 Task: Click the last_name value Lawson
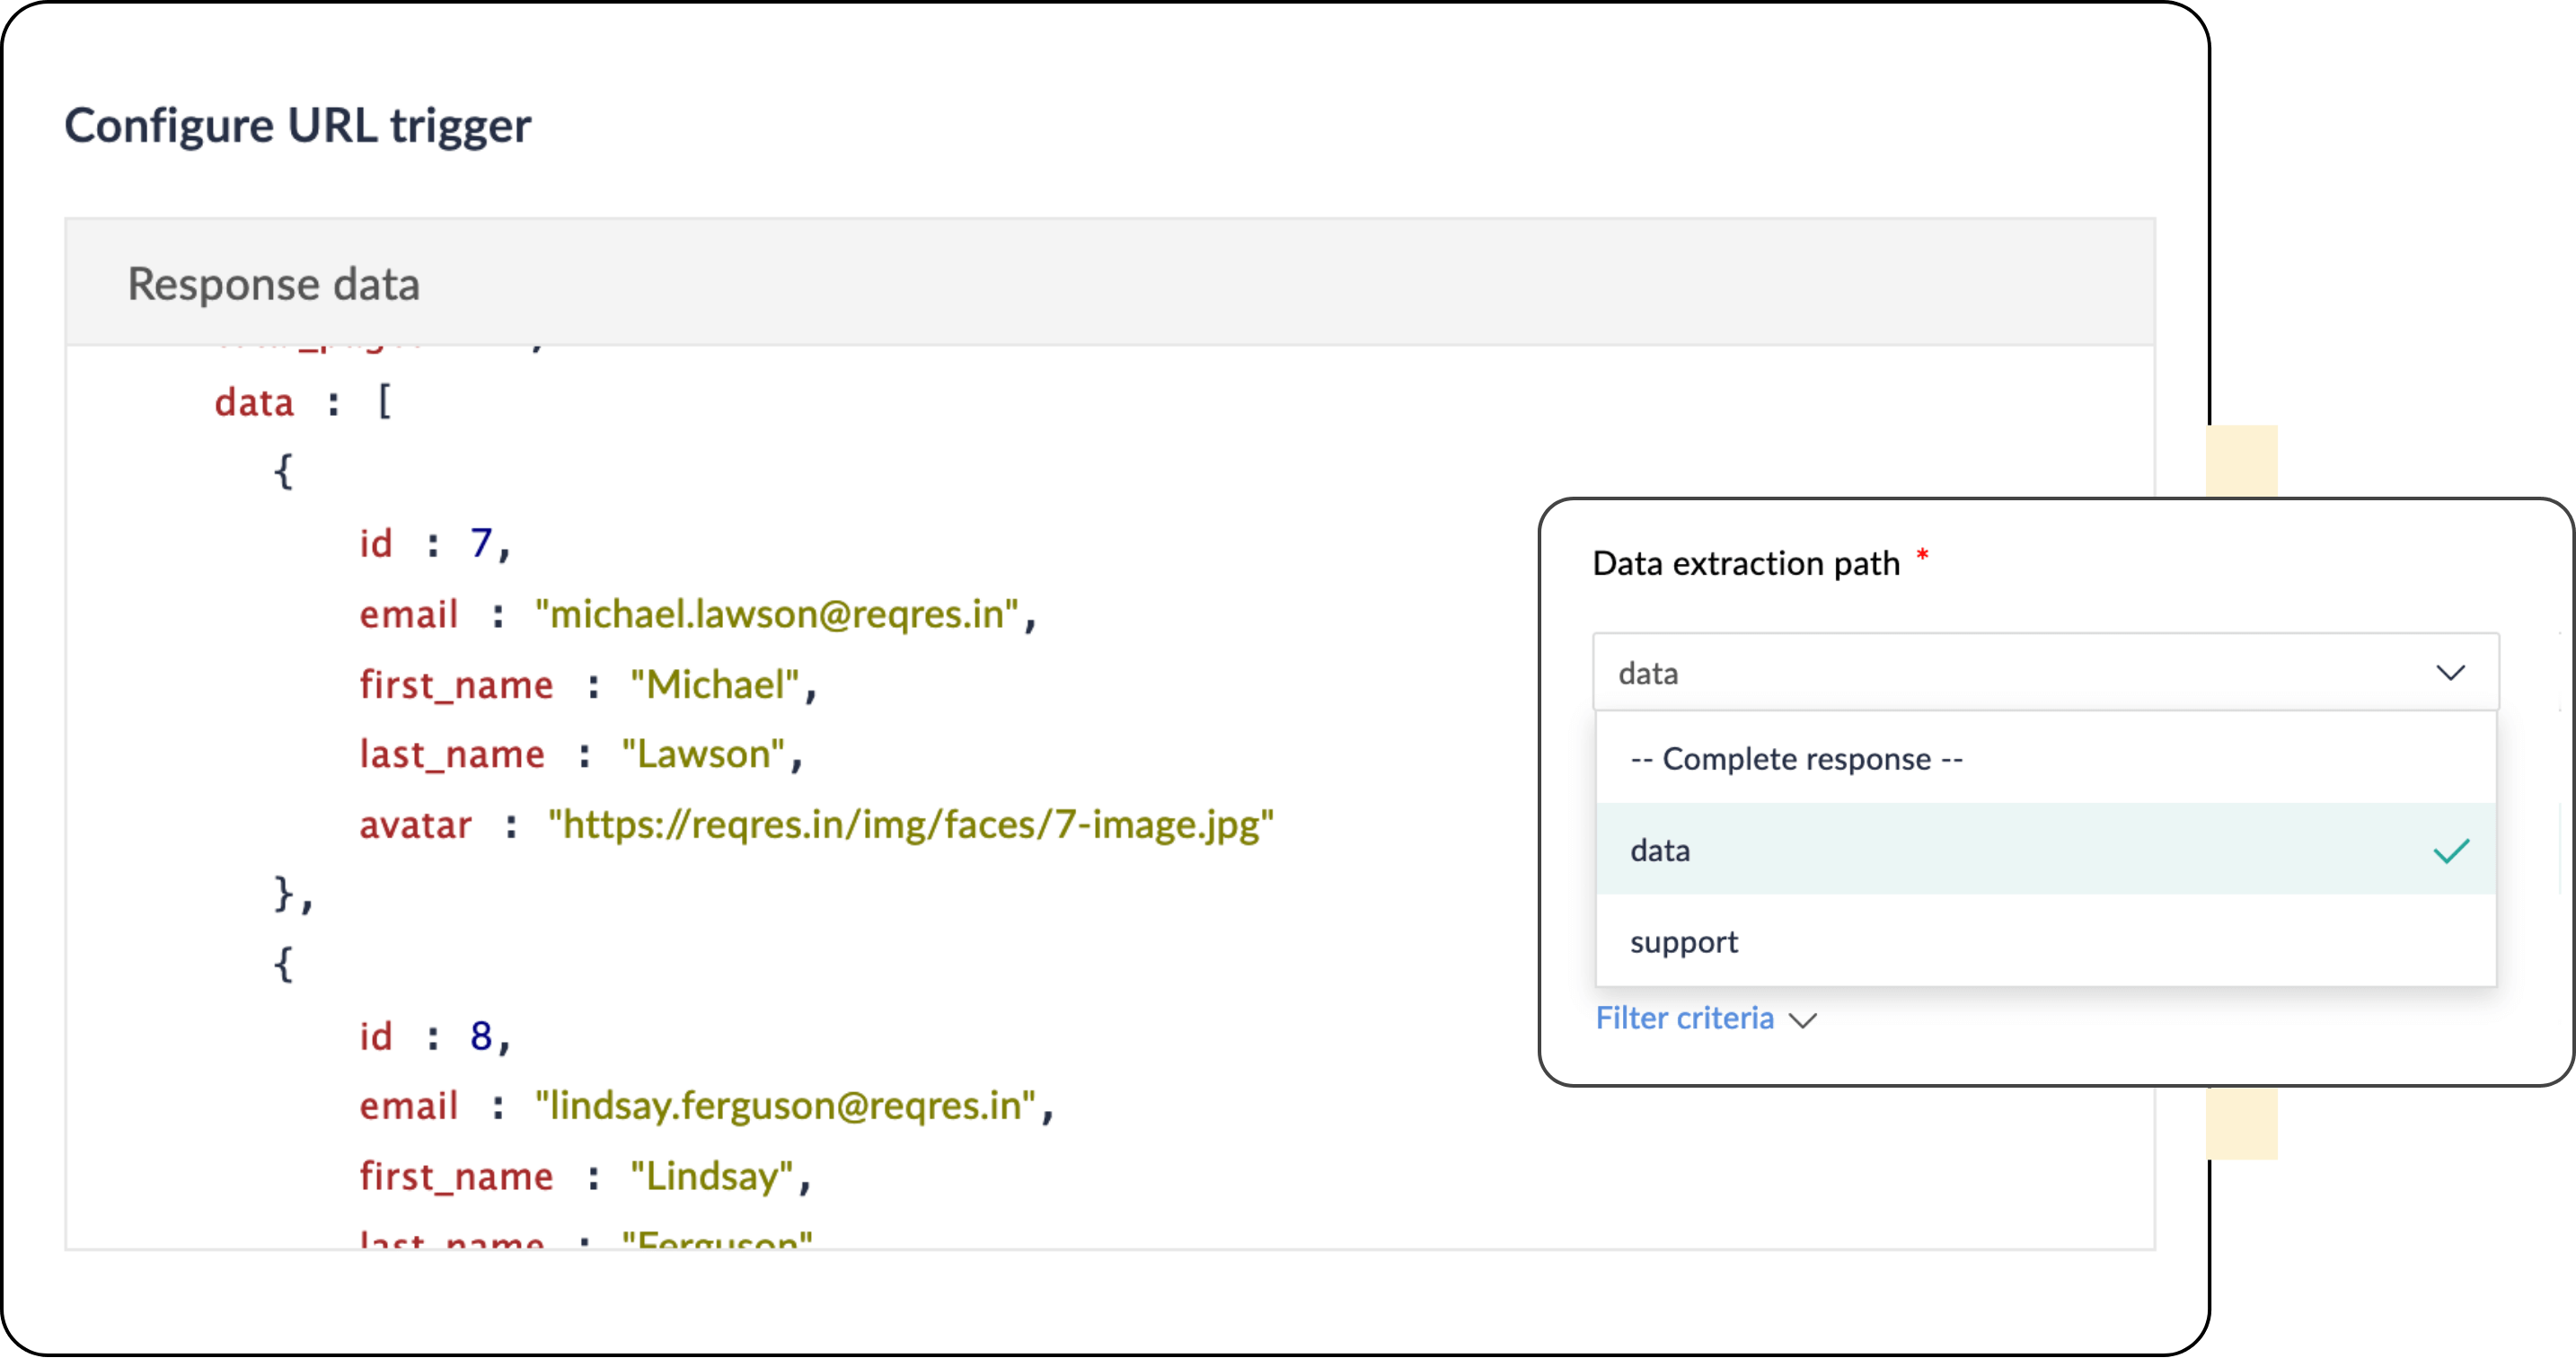[702, 754]
